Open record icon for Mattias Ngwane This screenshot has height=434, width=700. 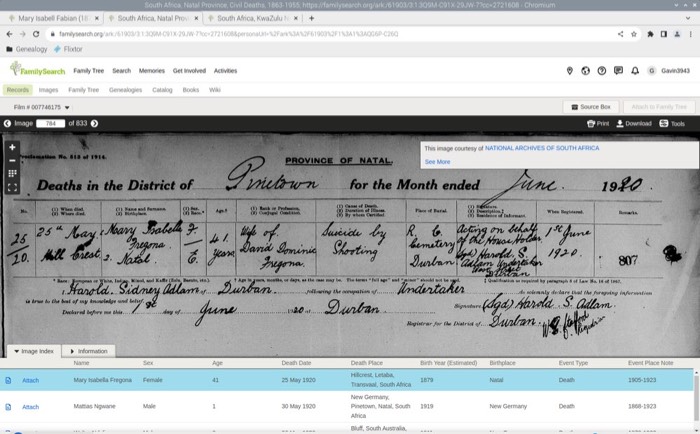(8, 407)
